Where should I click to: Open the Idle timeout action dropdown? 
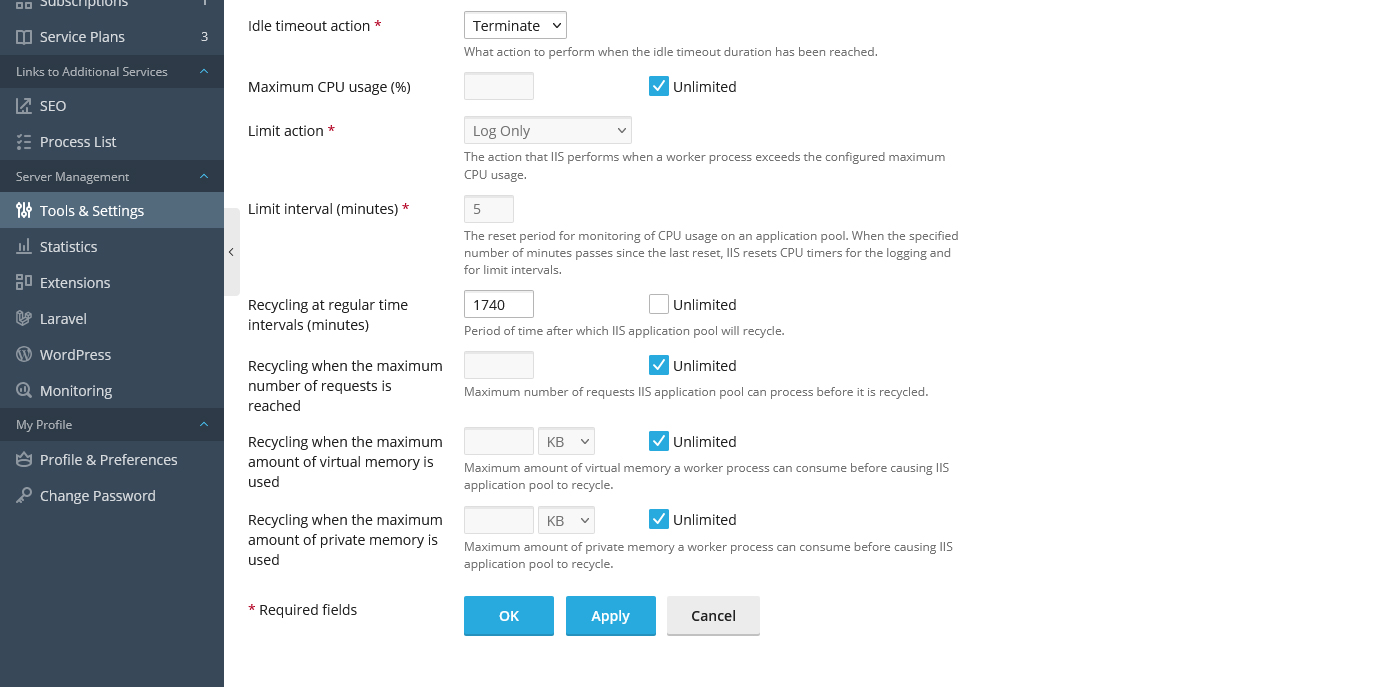coord(515,26)
